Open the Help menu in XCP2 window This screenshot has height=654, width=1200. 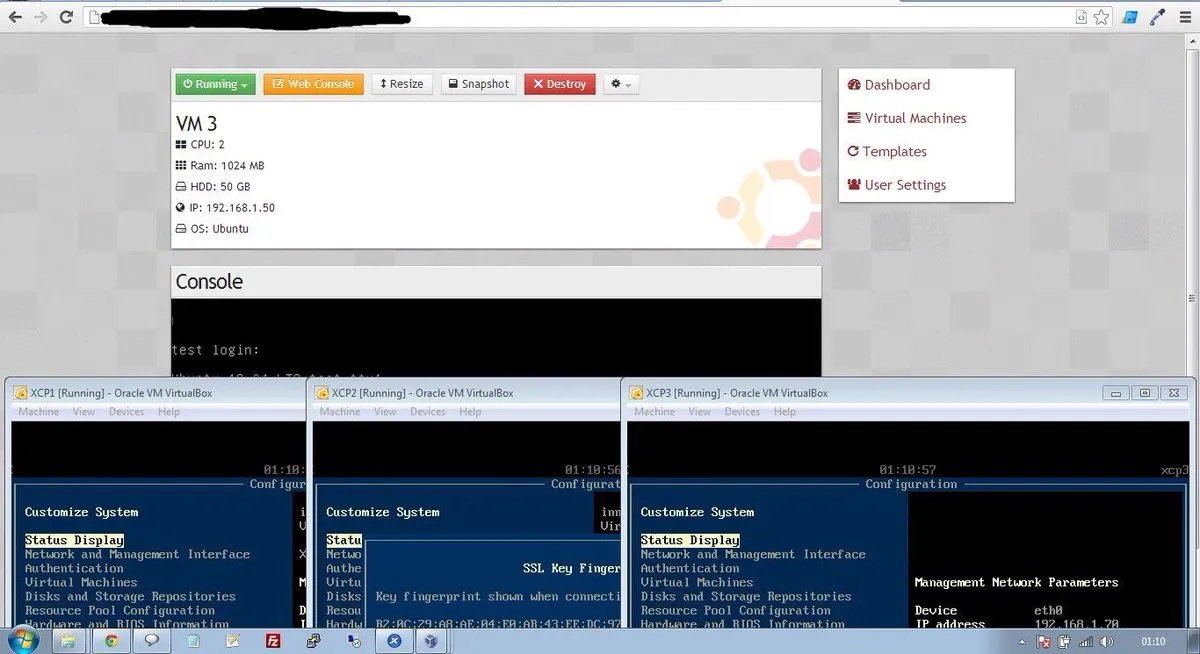(x=470, y=412)
